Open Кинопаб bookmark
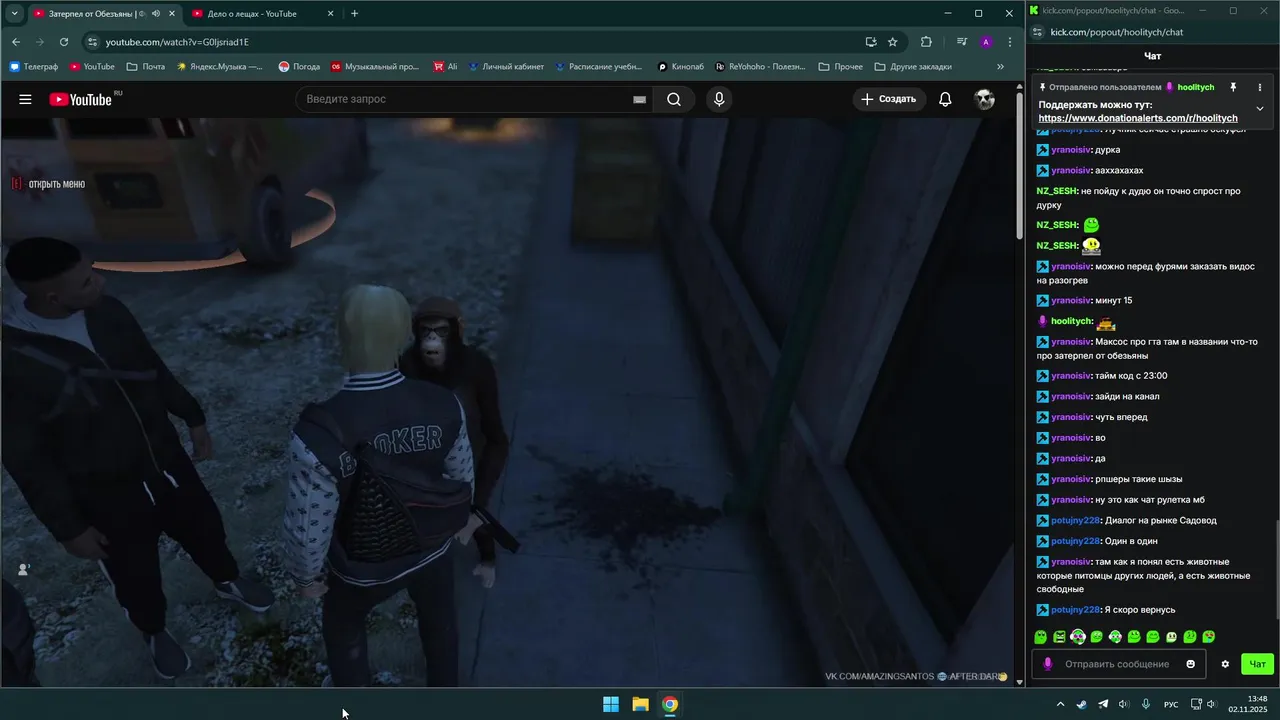 [x=681, y=67]
